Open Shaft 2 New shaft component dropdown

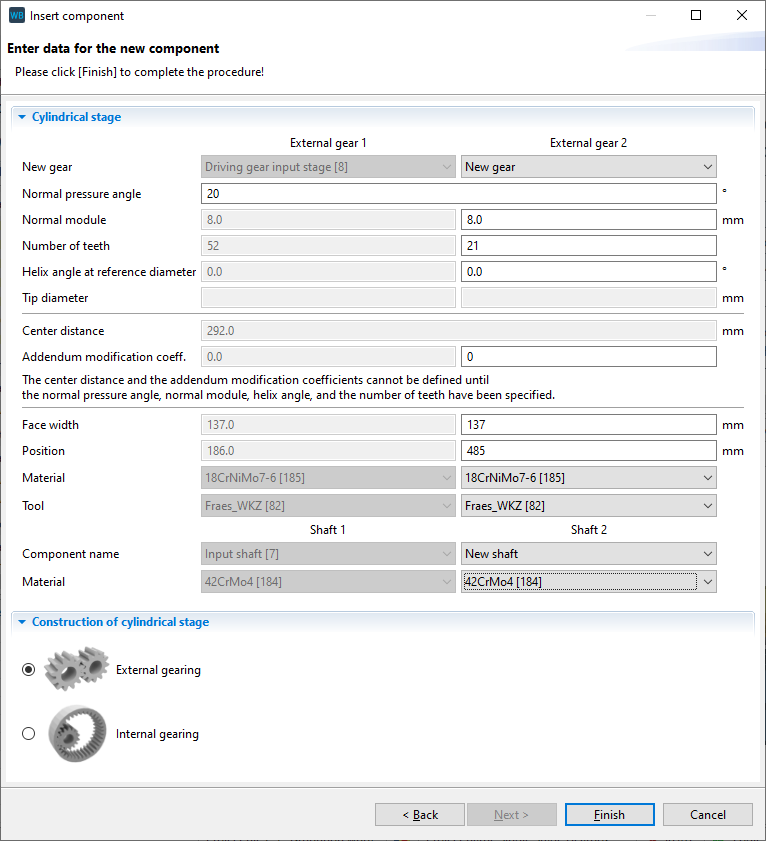click(x=588, y=554)
